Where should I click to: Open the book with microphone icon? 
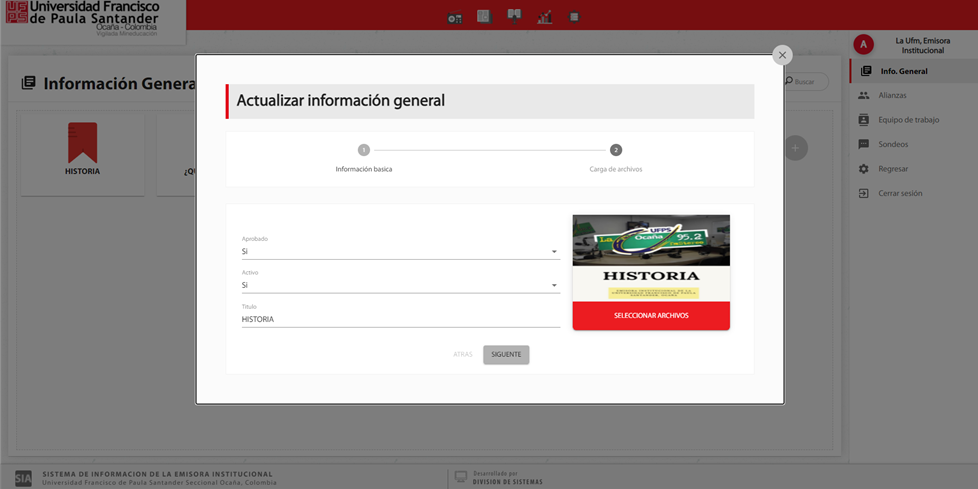[x=514, y=16]
